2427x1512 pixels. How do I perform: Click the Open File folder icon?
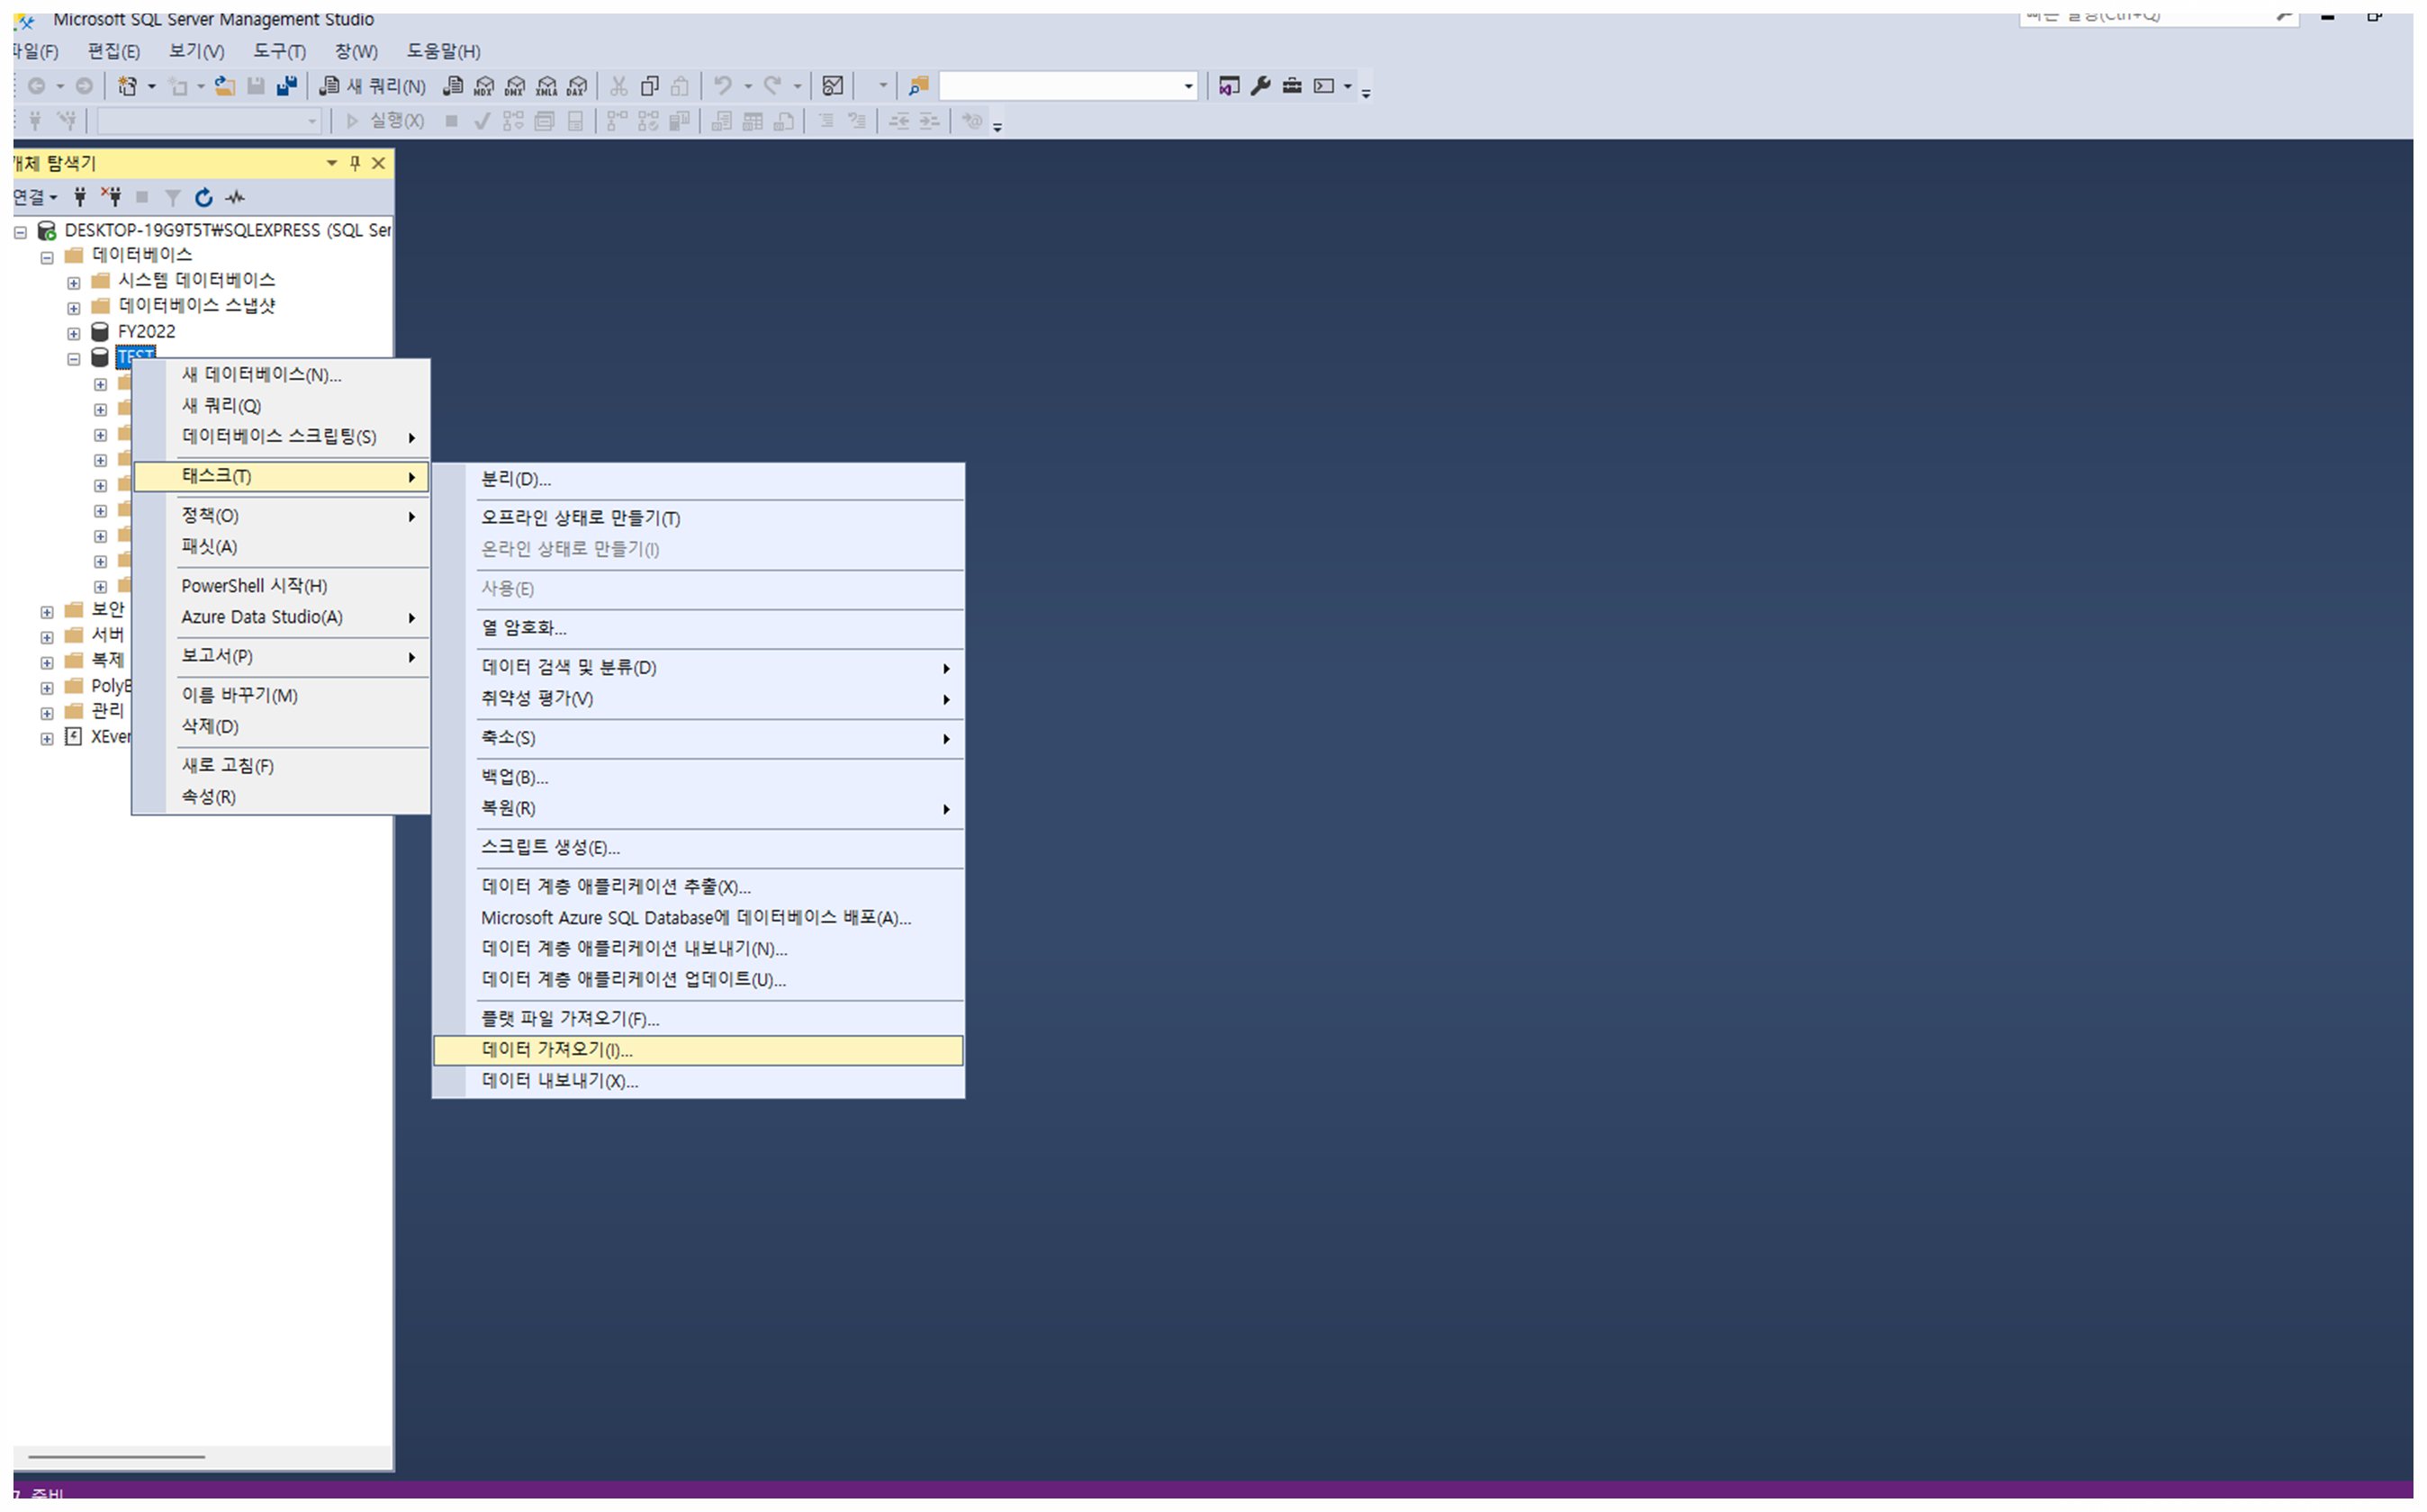[225, 87]
